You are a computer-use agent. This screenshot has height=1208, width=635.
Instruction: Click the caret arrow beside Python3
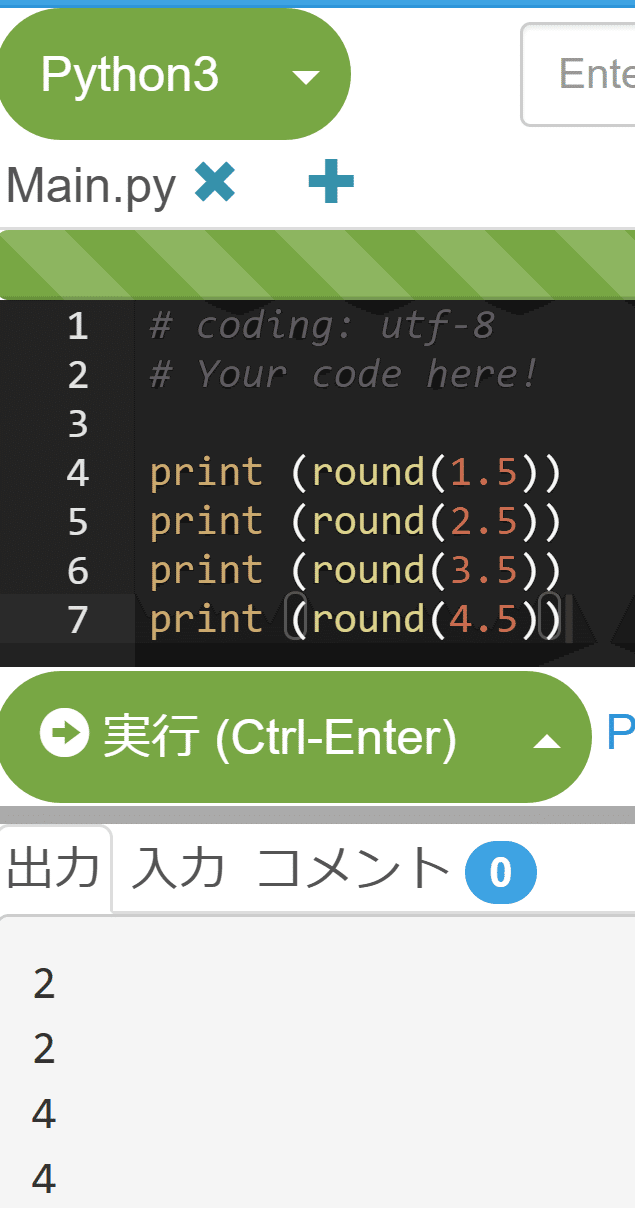306,77
